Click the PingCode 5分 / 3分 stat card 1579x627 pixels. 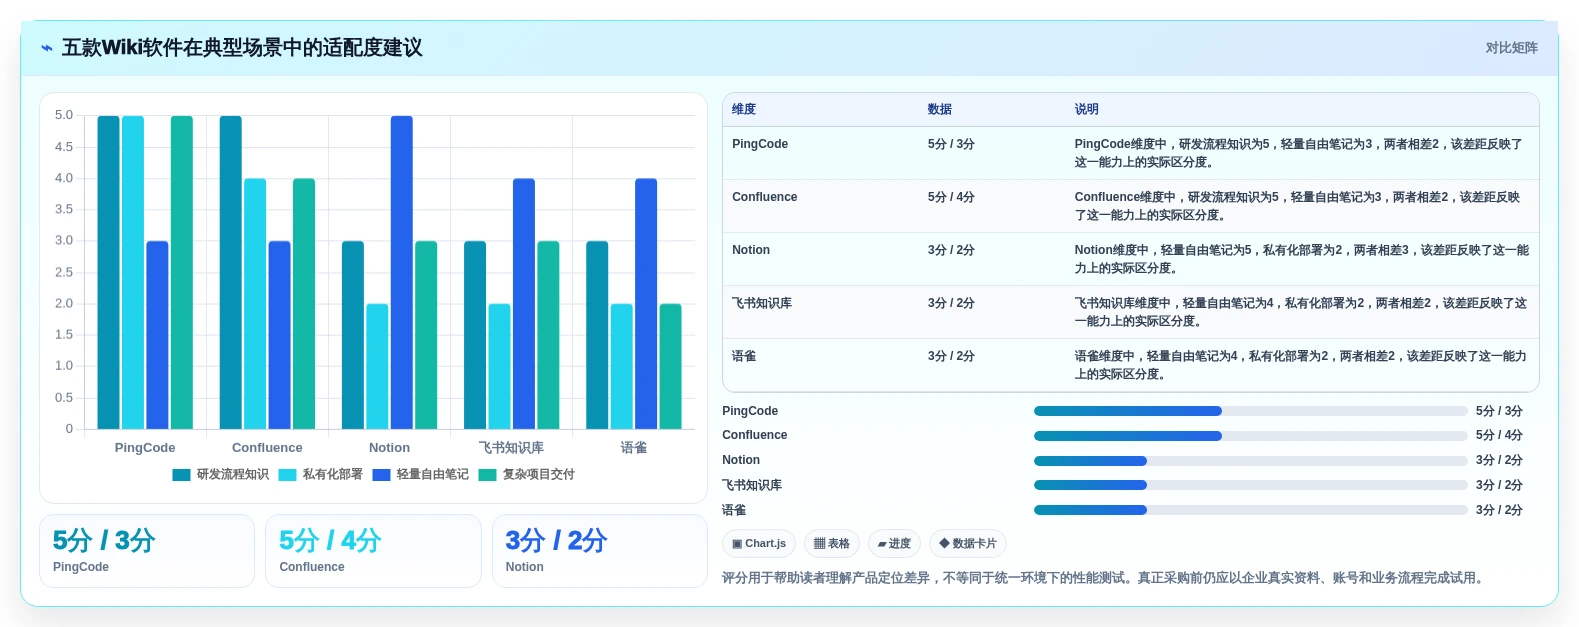(x=147, y=551)
